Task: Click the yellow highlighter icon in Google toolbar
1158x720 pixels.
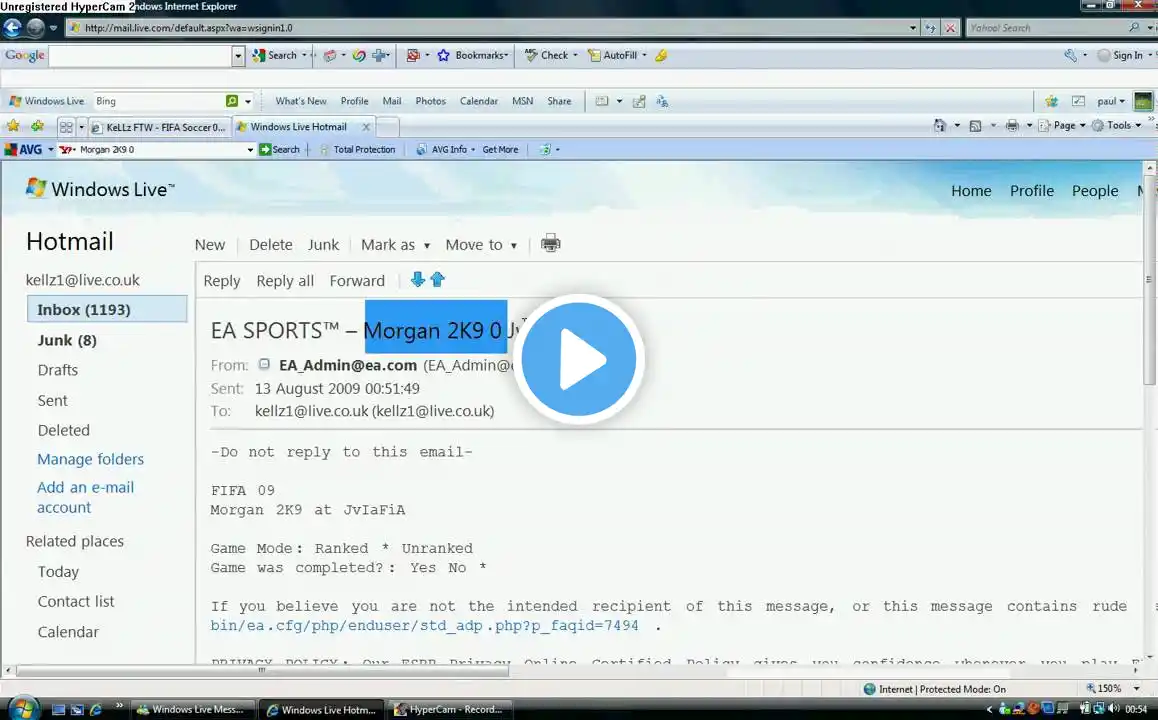Action: (x=661, y=55)
